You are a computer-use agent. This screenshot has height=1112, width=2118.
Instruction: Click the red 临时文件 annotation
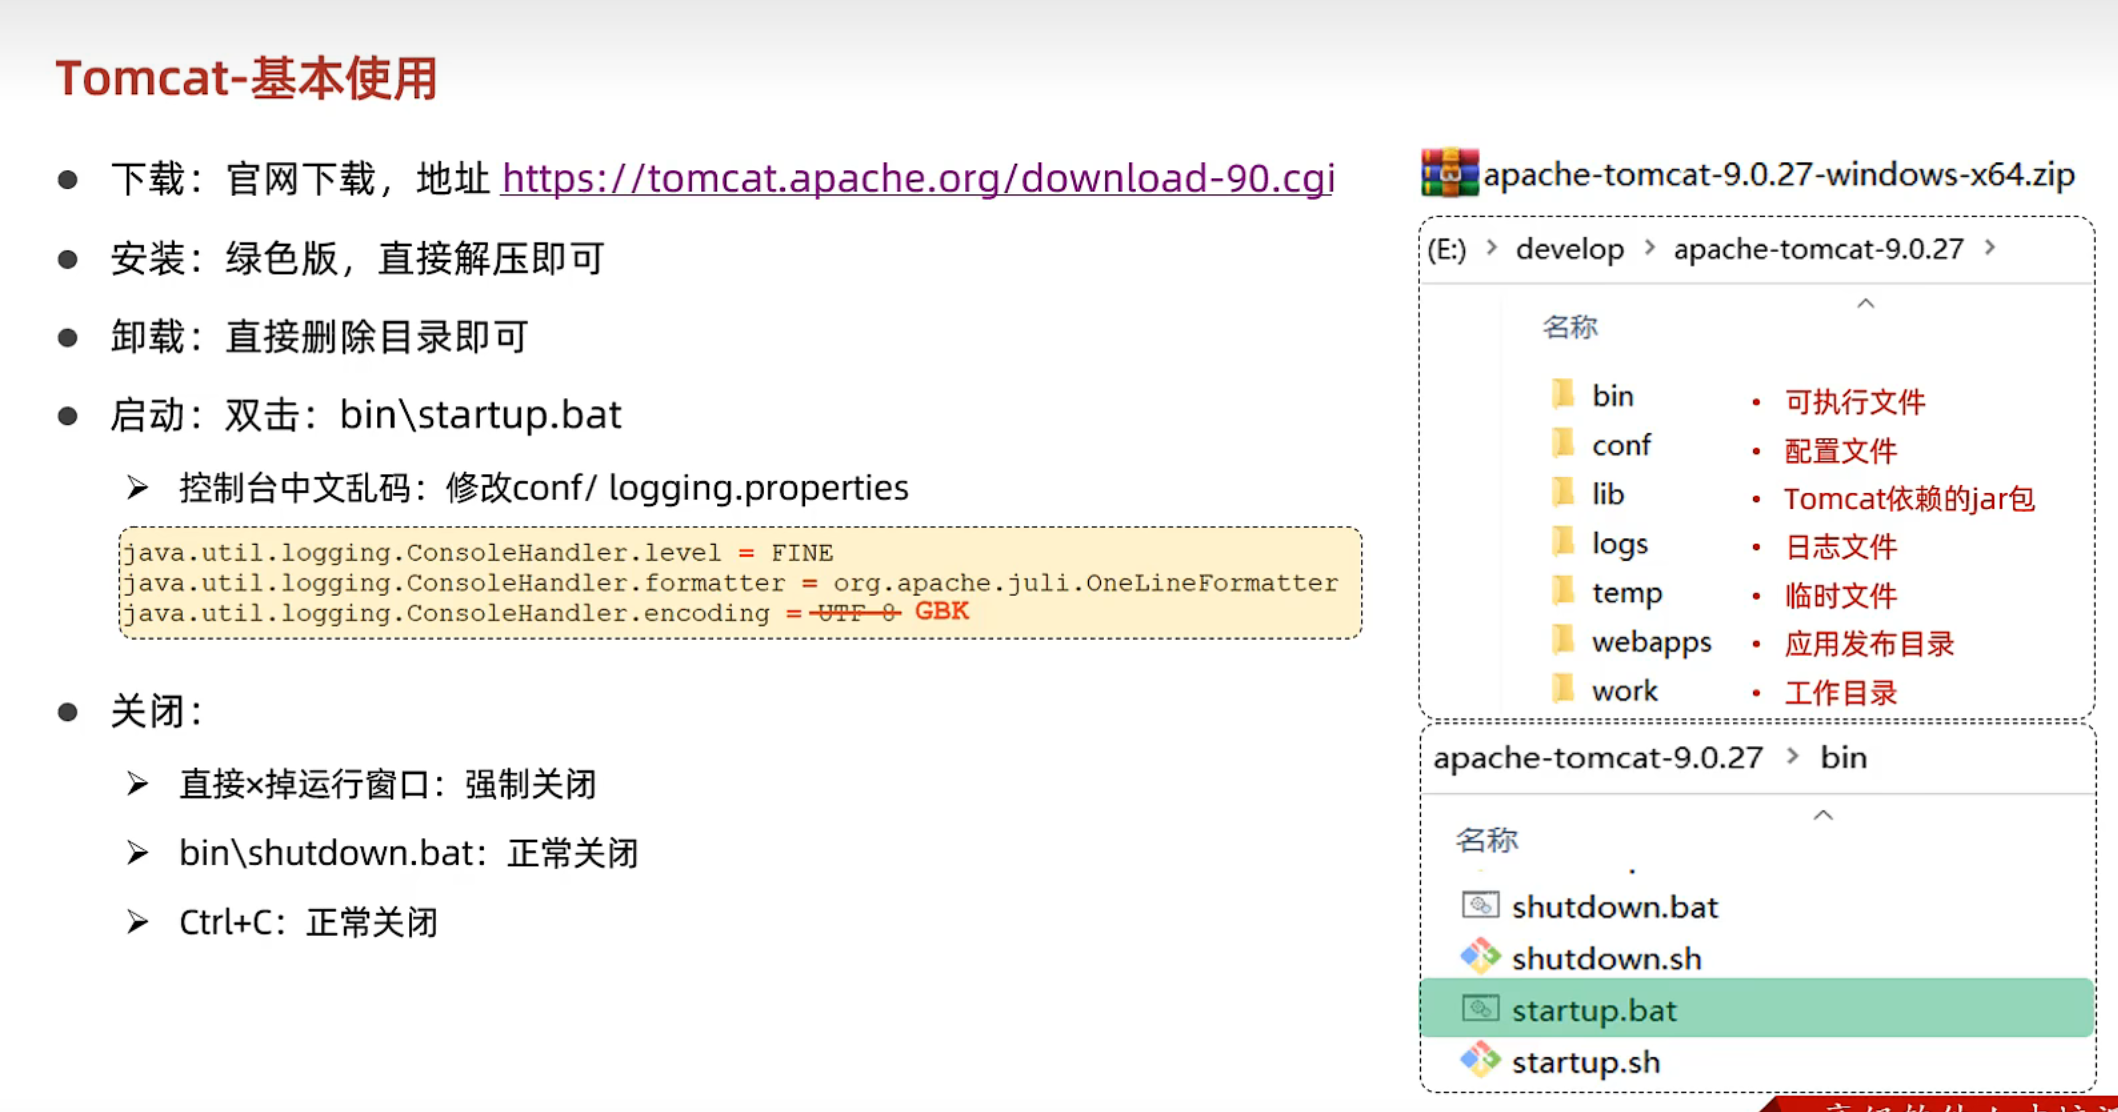[x=1841, y=596]
